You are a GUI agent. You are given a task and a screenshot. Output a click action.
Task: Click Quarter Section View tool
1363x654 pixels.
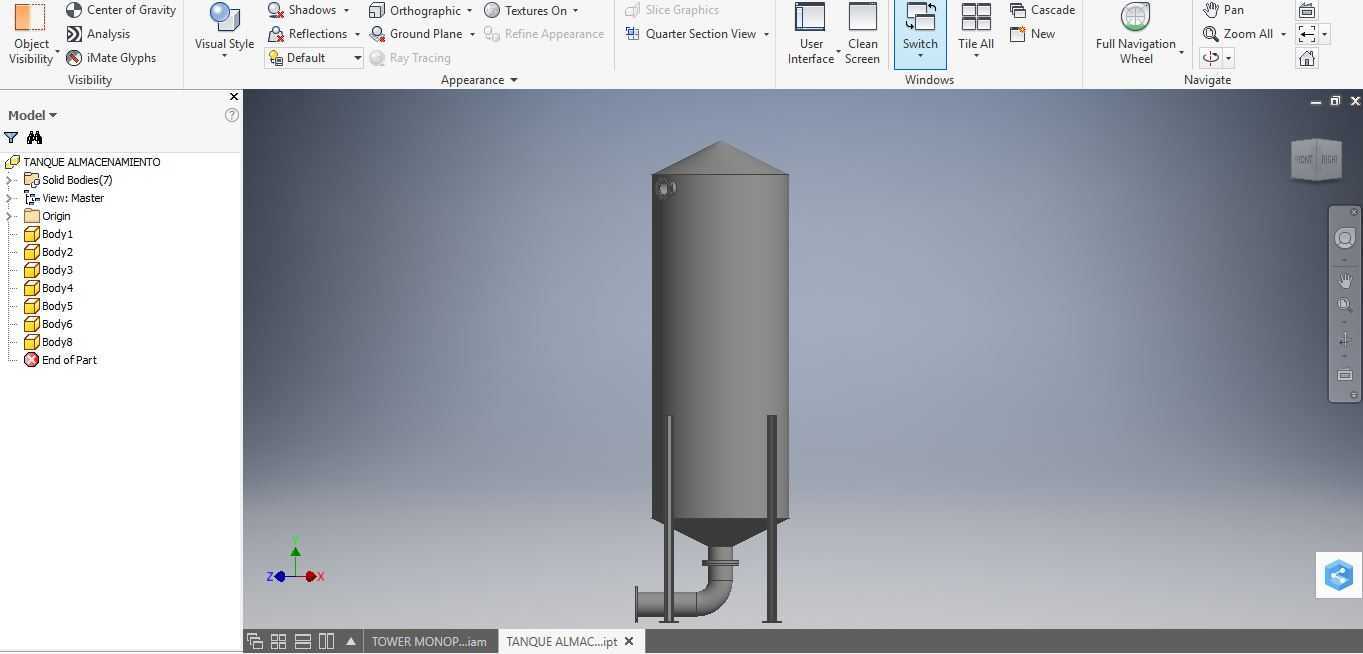(x=691, y=34)
